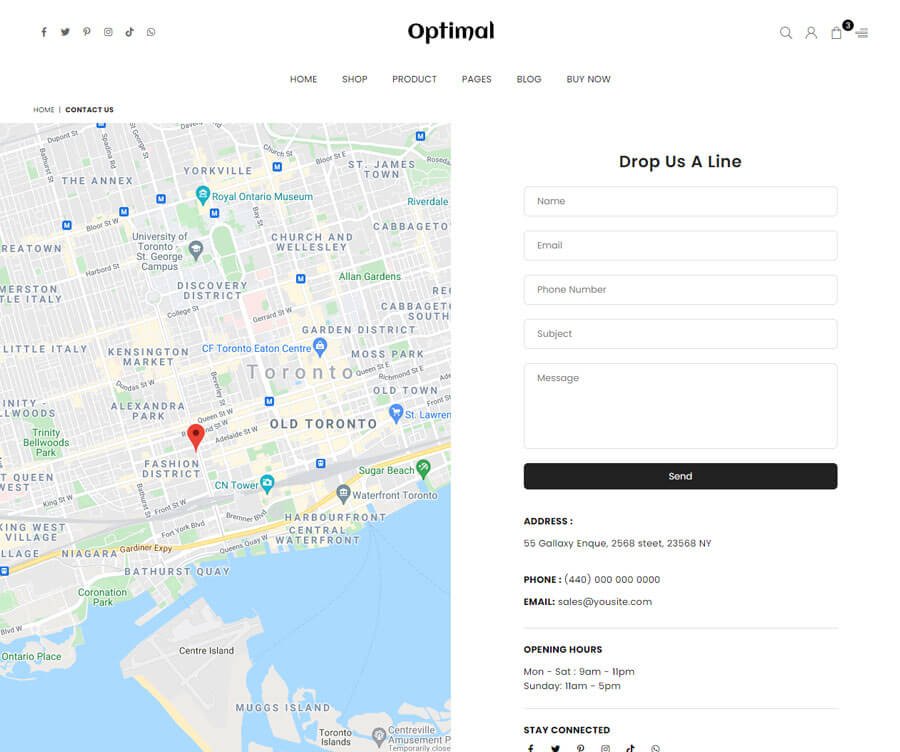Open the WhatsApp icon in the header
The height and width of the screenshot is (752, 900).
pos(151,32)
